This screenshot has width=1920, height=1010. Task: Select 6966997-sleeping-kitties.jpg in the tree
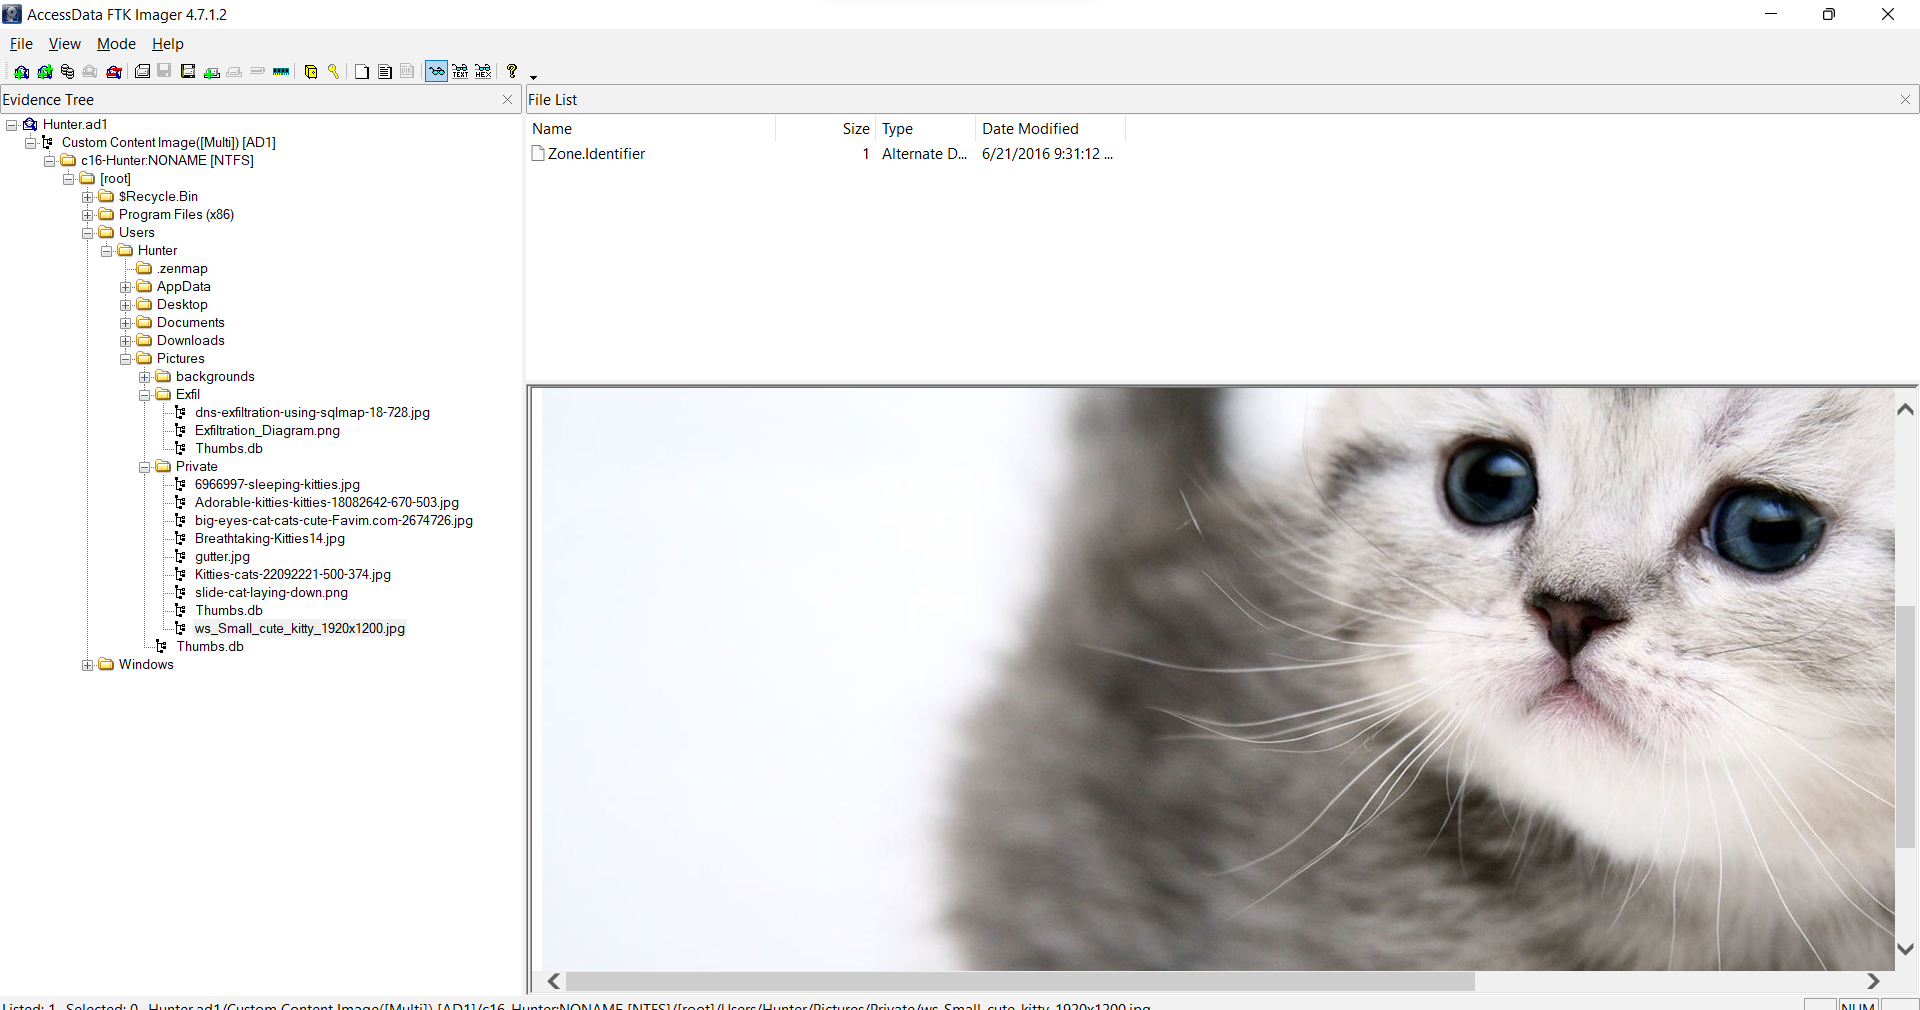(x=277, y=485)
